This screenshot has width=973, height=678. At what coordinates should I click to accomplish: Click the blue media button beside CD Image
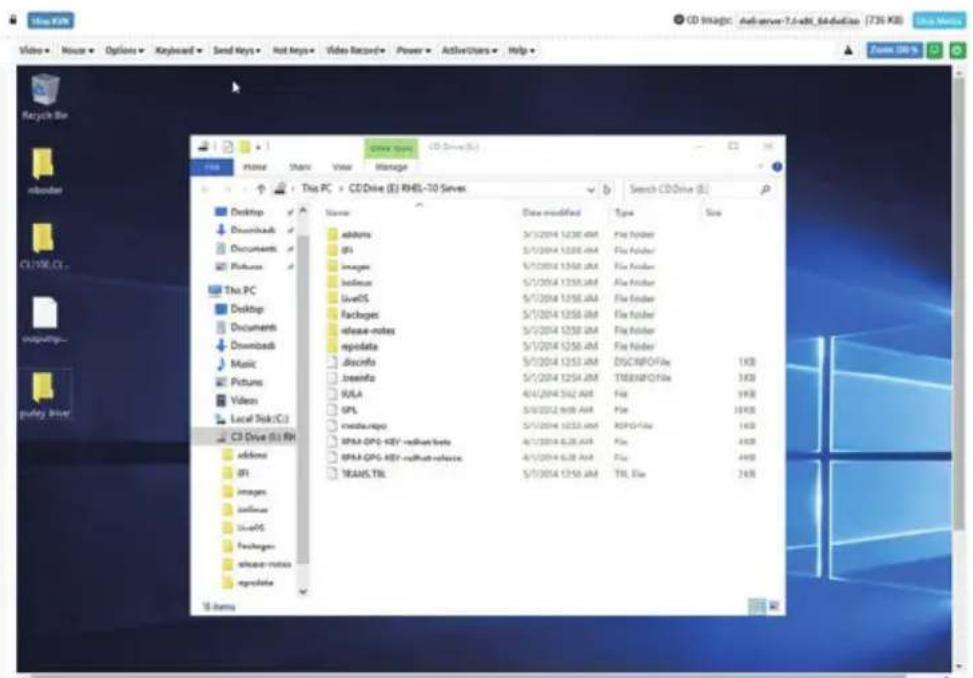(938, 20)
